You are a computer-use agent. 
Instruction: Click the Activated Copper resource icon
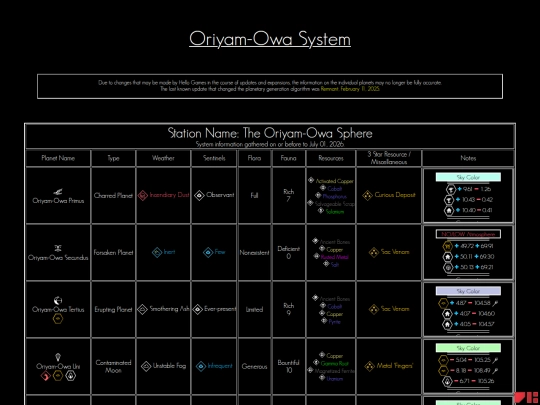click(311, 180)
